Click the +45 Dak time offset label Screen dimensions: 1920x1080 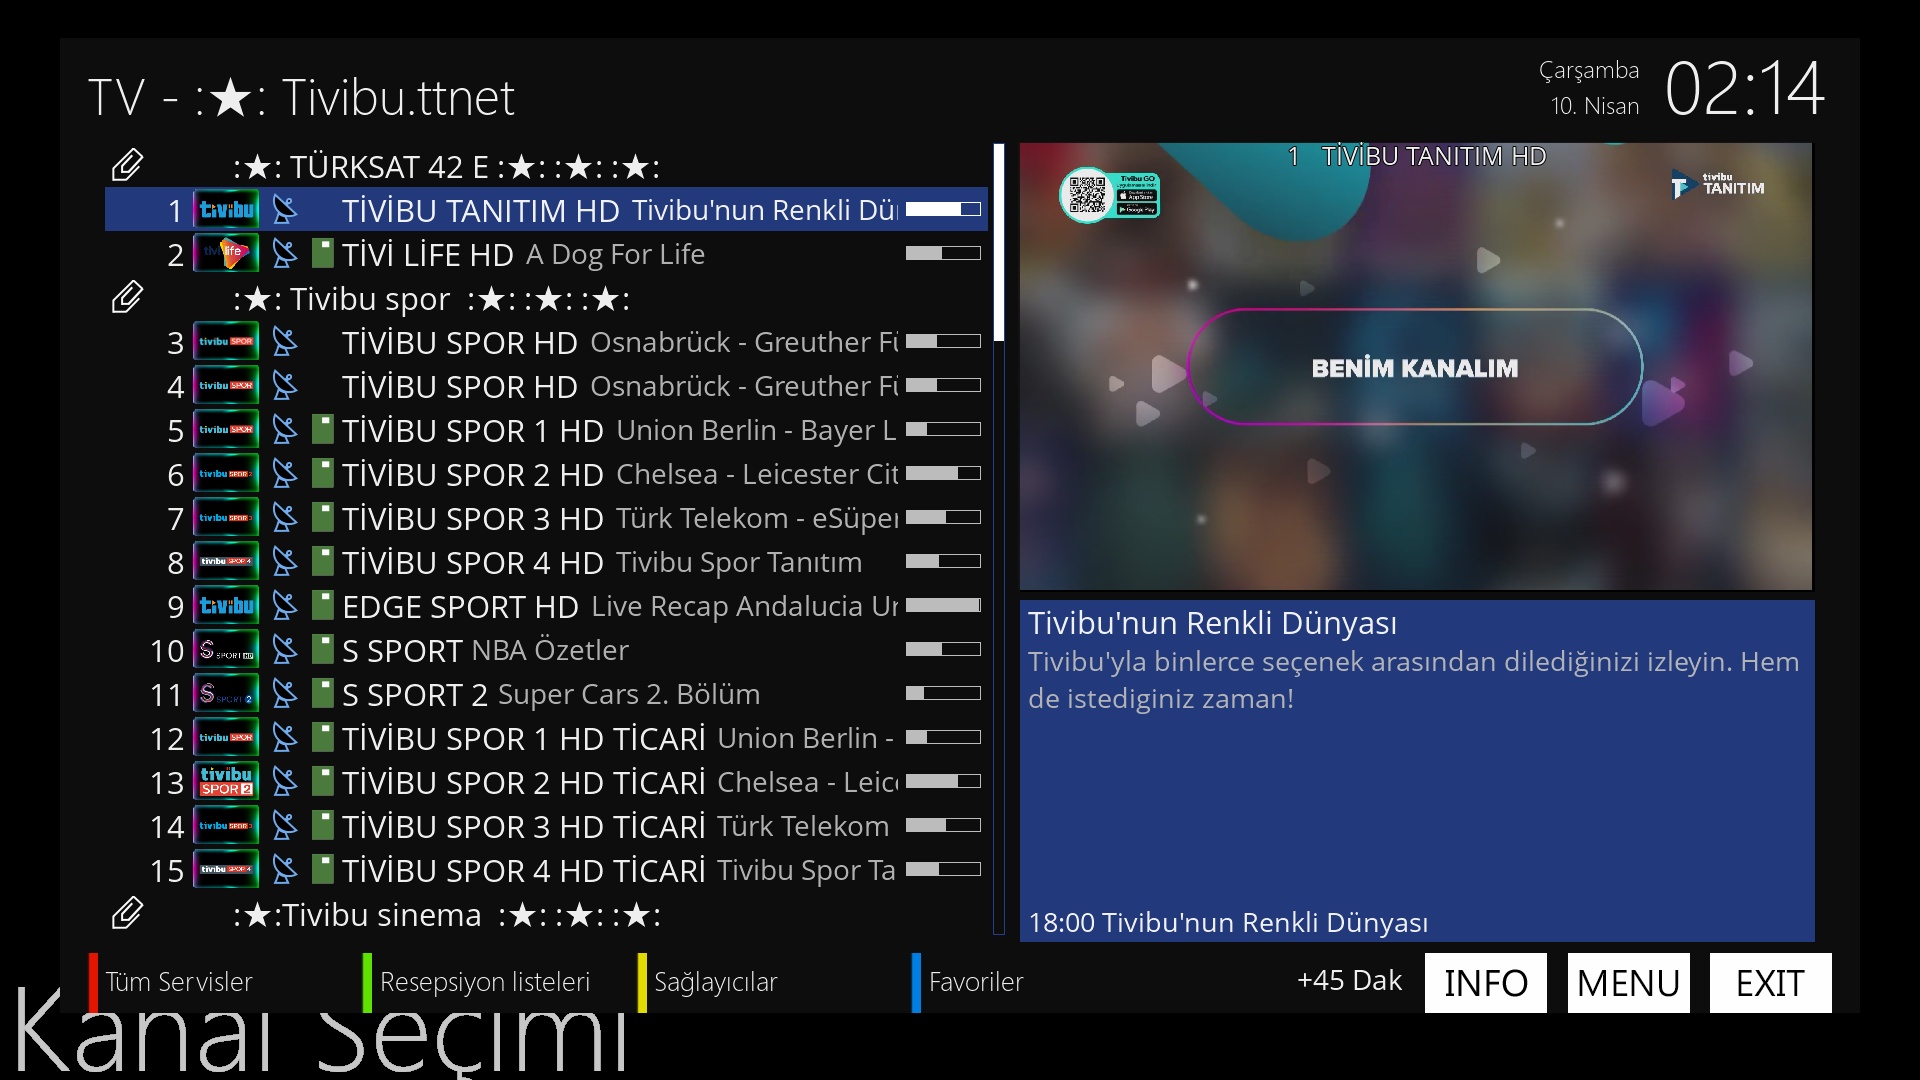(1349, 981)
